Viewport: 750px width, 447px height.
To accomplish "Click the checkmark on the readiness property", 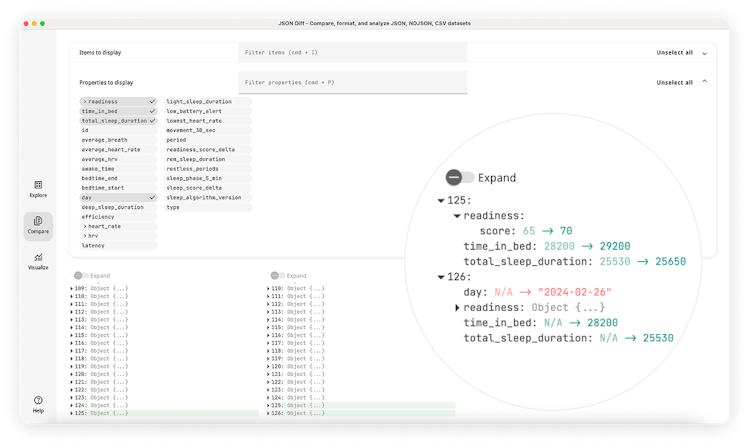I will point(152,101).
